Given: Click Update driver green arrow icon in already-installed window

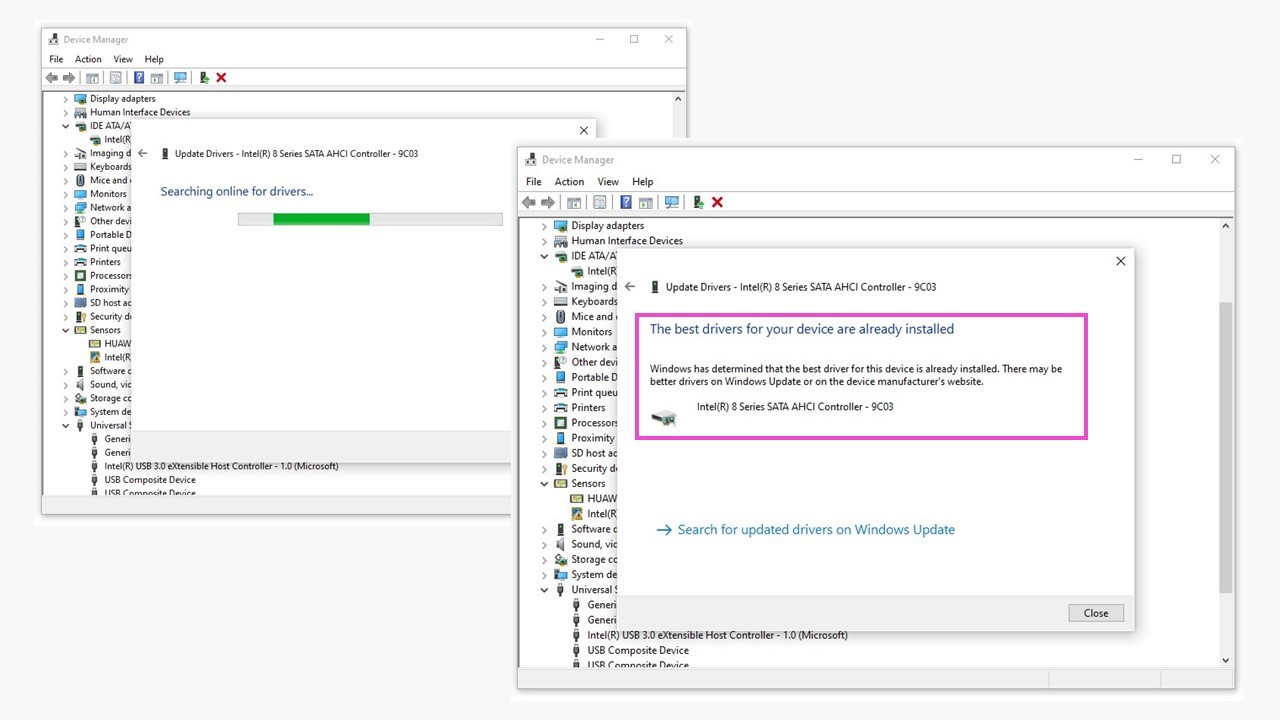Looking at the screenshot, I should coord(698,202).
